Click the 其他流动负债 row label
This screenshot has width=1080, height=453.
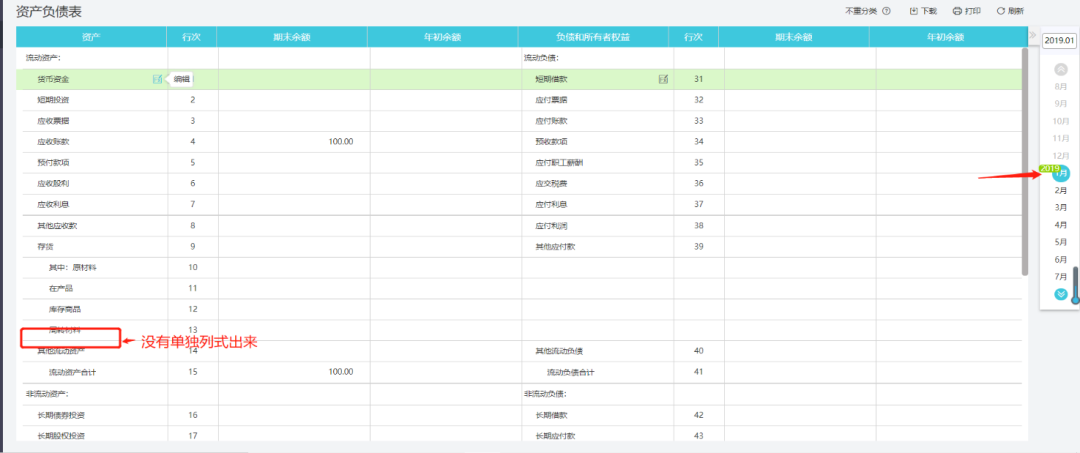[x=560, y=351]
